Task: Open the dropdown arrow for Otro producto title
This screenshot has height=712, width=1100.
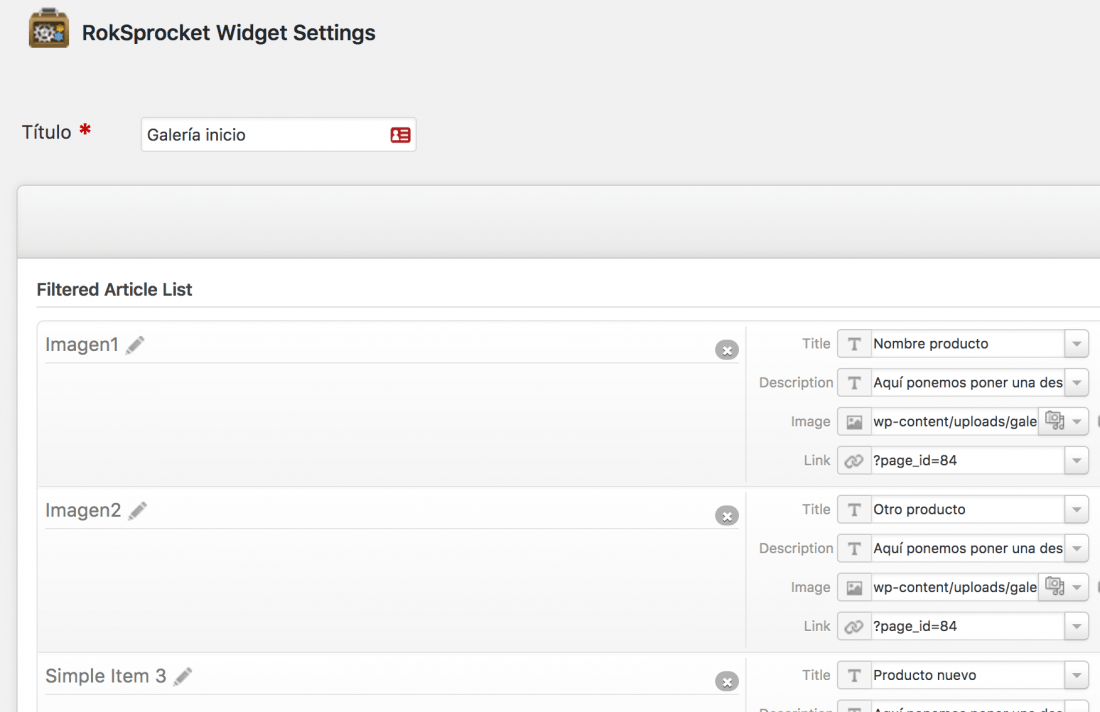Action: point(1076,509)
